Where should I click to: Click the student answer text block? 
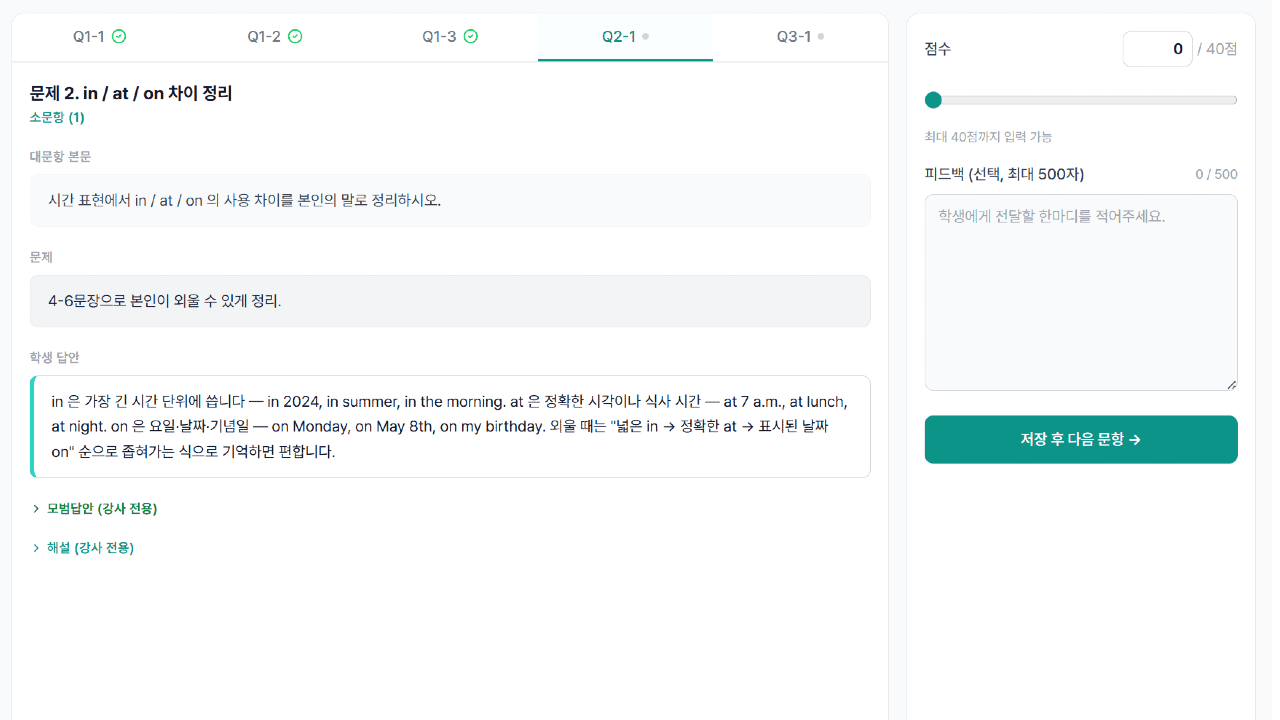coord(450,427)
